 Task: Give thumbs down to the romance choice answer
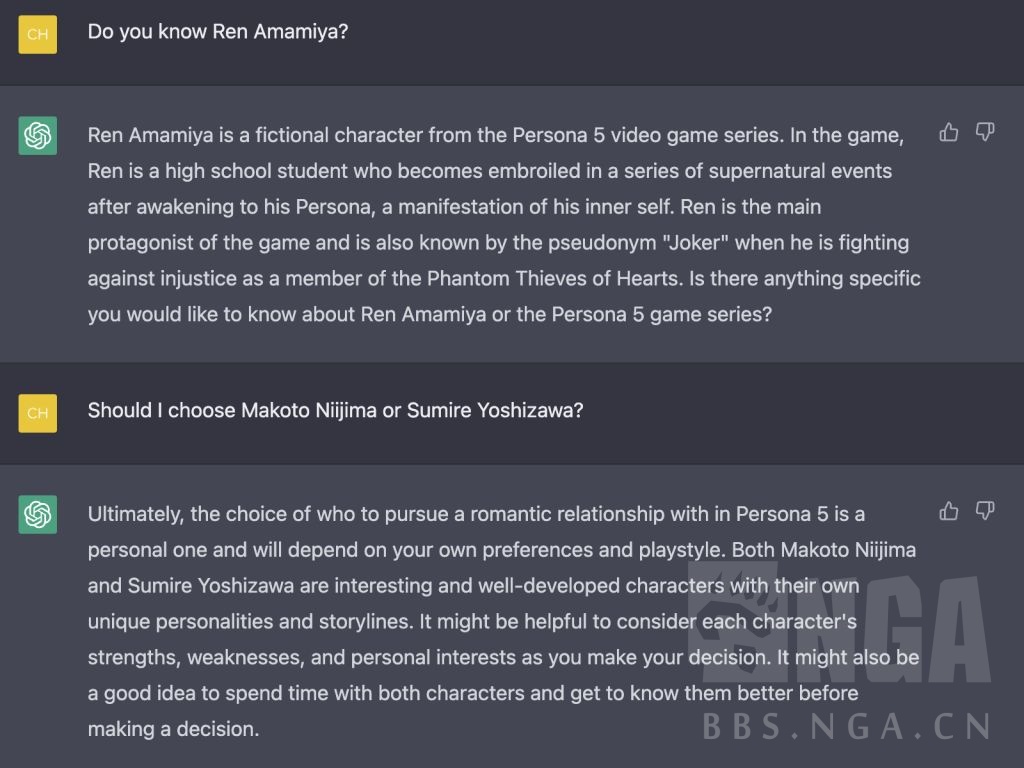click(x=985, y=511)
